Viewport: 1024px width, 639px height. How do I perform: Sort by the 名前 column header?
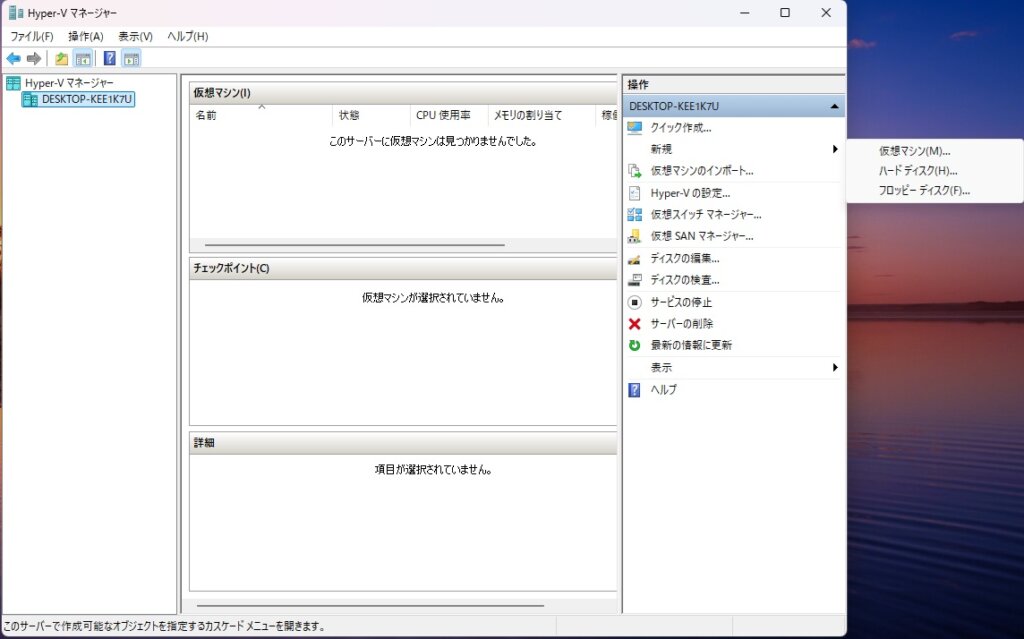pyautogui.click(x=261, y=115)
